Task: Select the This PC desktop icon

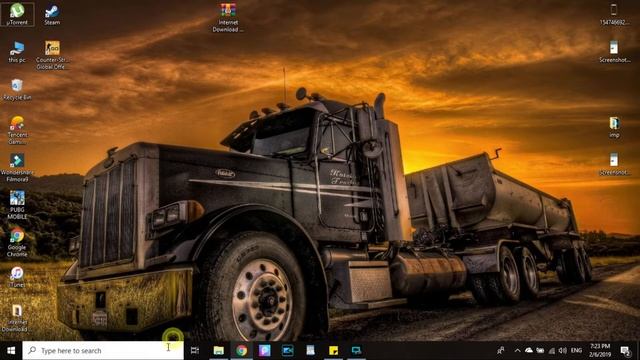Action: click(x=17, y=52)
